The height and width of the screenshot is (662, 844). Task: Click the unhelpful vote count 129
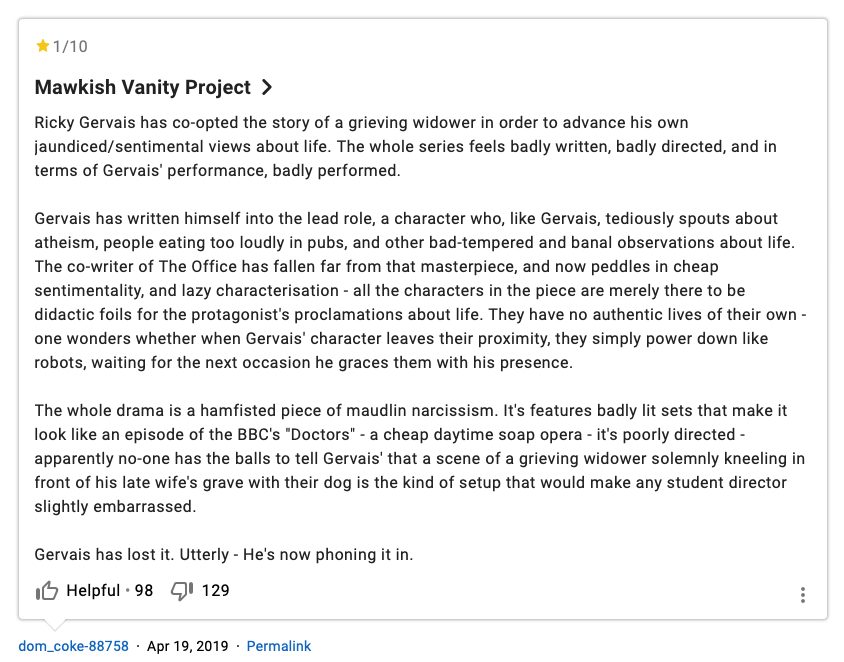tap(215, 590)
